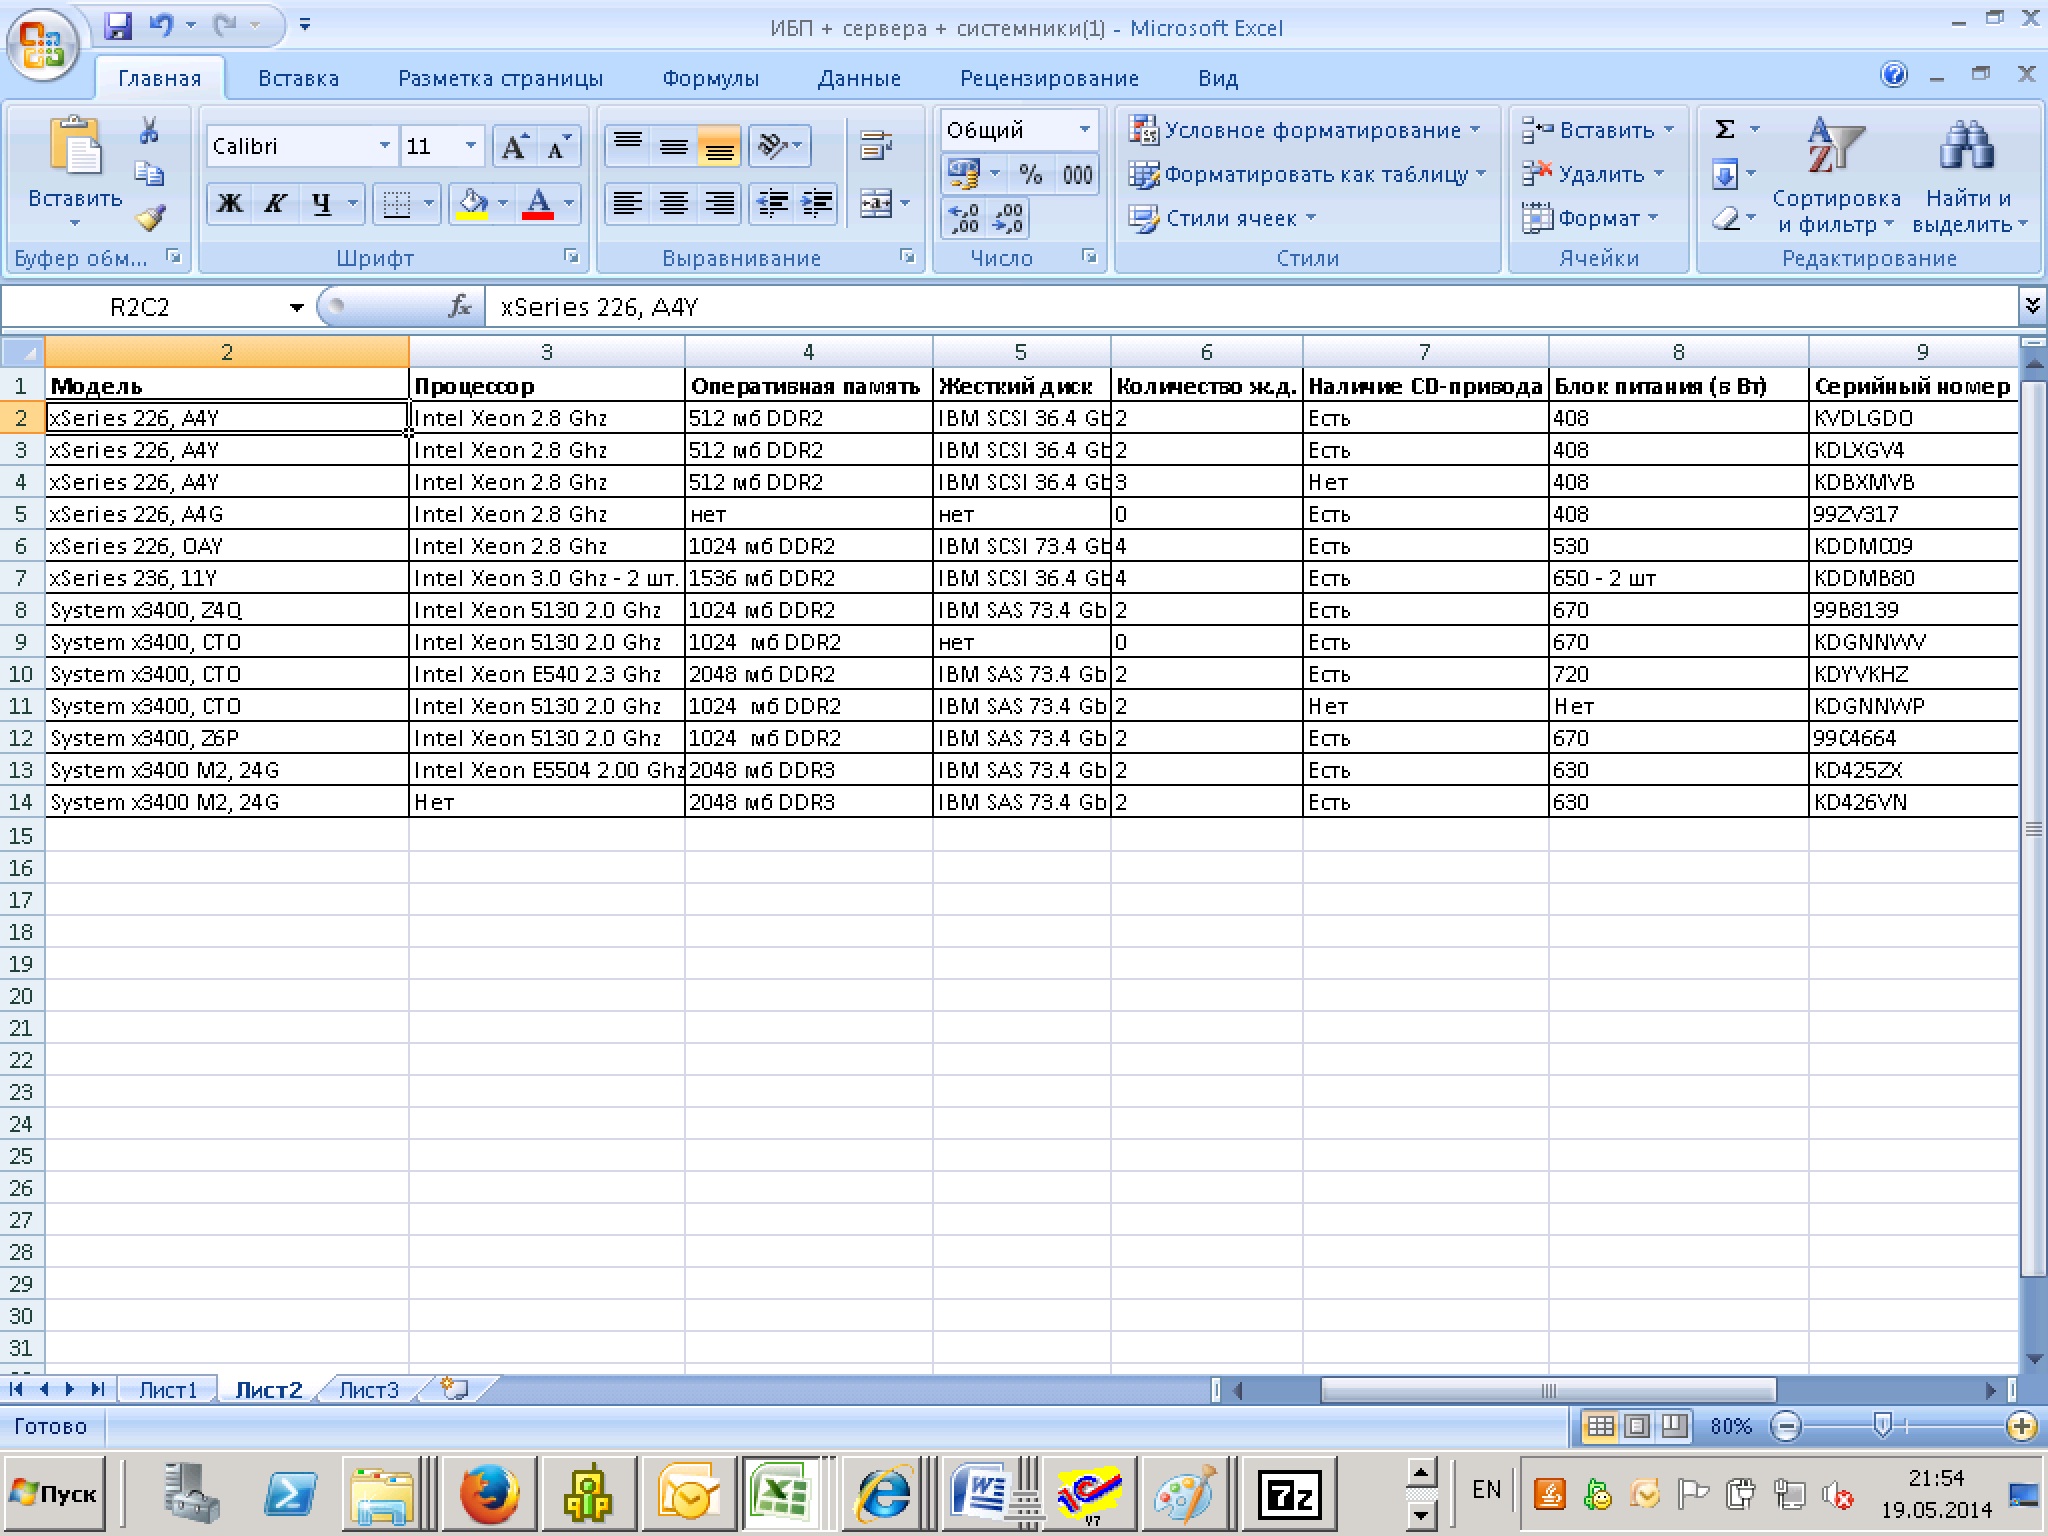Image resolution: width=2048 pixels, height=1536 pixels.
Task: Open sheet tab Лист1
Action: [x=167, y=1390]
